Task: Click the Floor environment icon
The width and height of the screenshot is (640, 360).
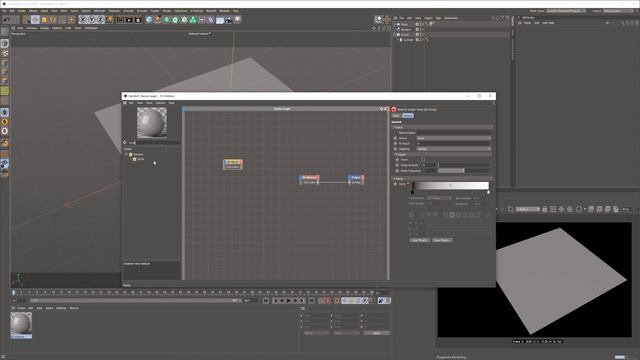Action: click(220, 20)
